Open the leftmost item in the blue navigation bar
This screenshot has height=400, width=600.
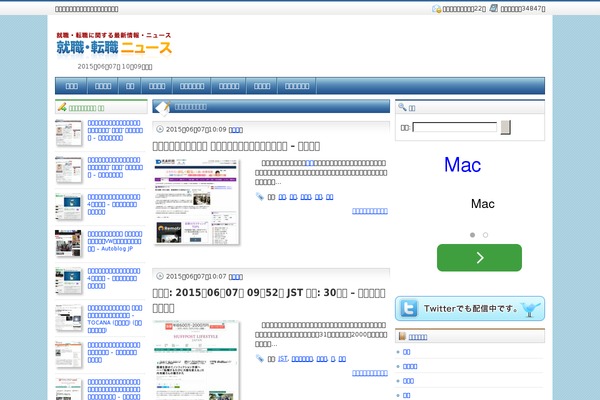71,86
